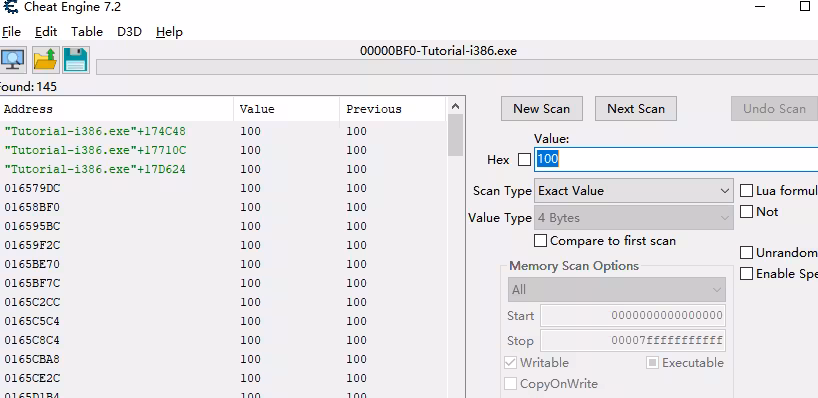This screenshot has height=398, width=818.
Task: Click process name 00000BF0-Tutorial-i386.exe
Action: [x=438, y=51]
